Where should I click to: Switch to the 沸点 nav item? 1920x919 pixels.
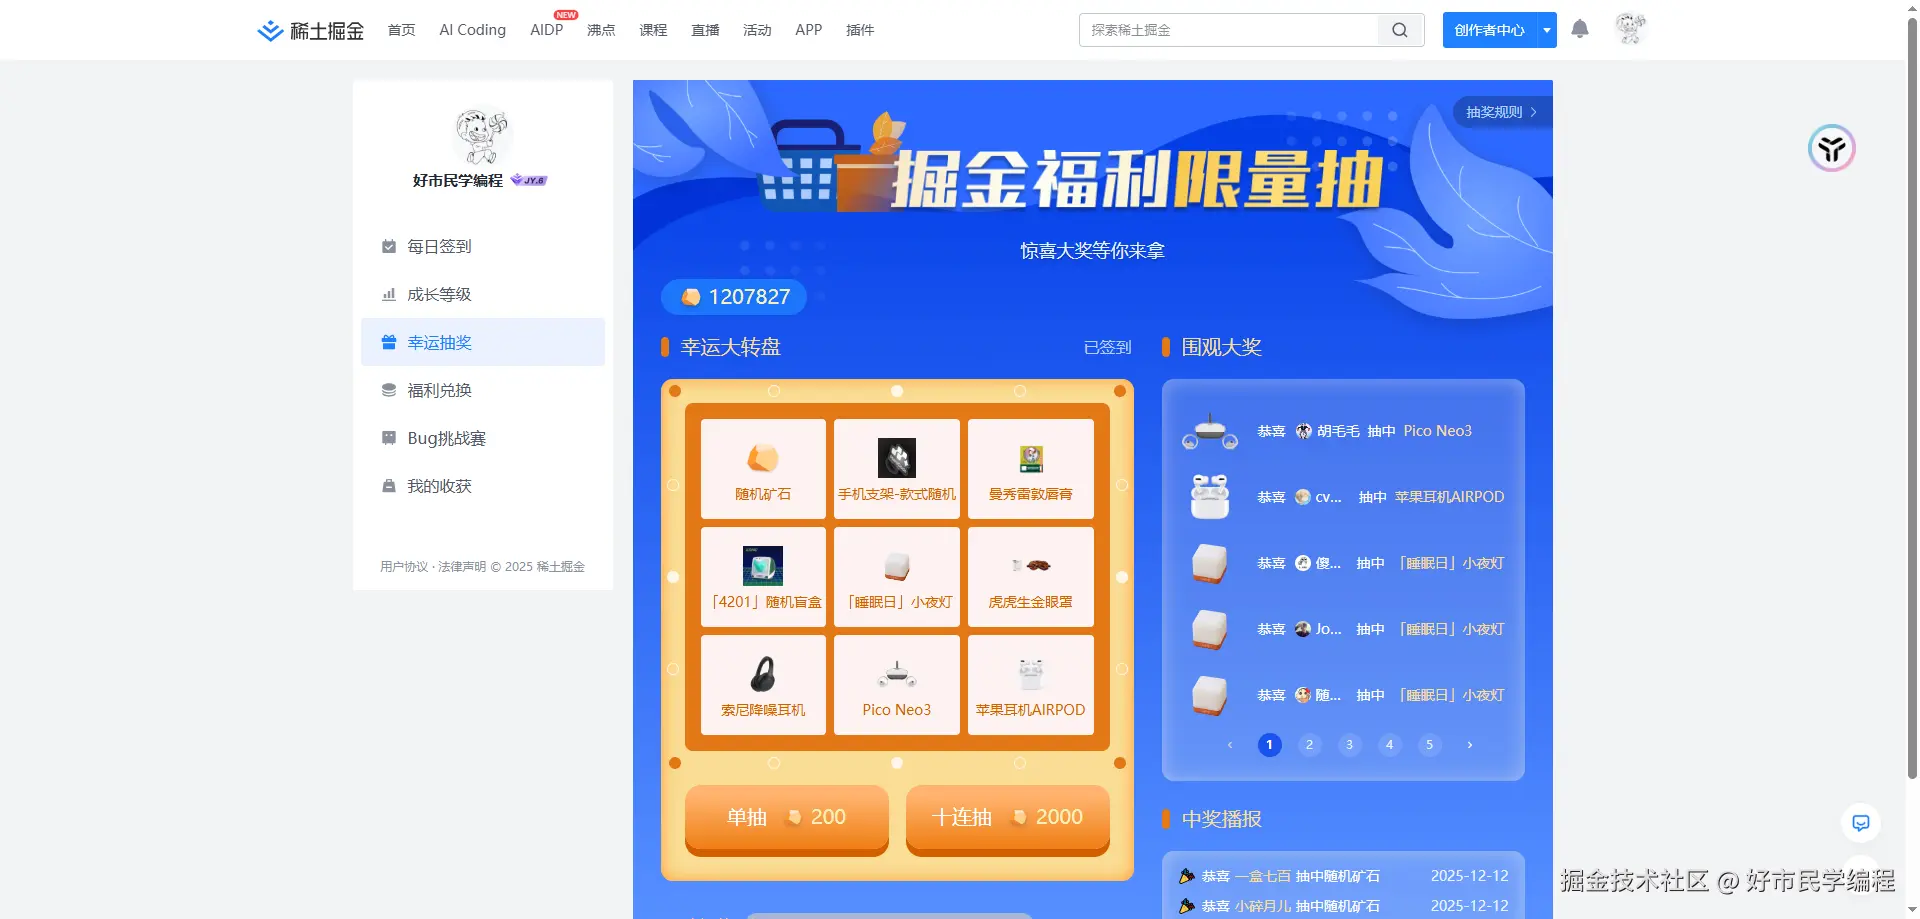pos(600,30)
